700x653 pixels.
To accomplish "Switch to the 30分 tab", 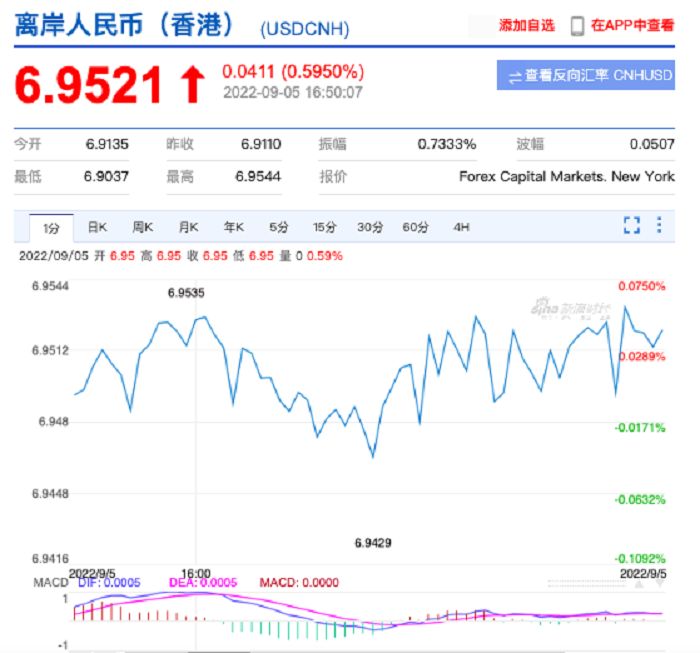I will click(x=370, y=227).
